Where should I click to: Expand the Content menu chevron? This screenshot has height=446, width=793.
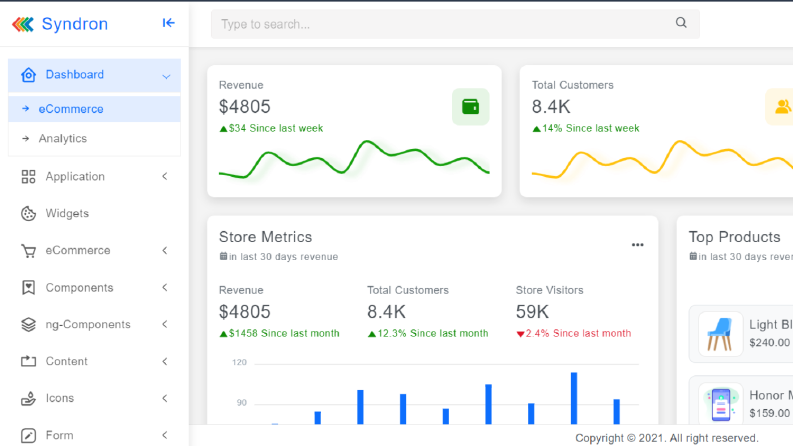pos(165,361)
